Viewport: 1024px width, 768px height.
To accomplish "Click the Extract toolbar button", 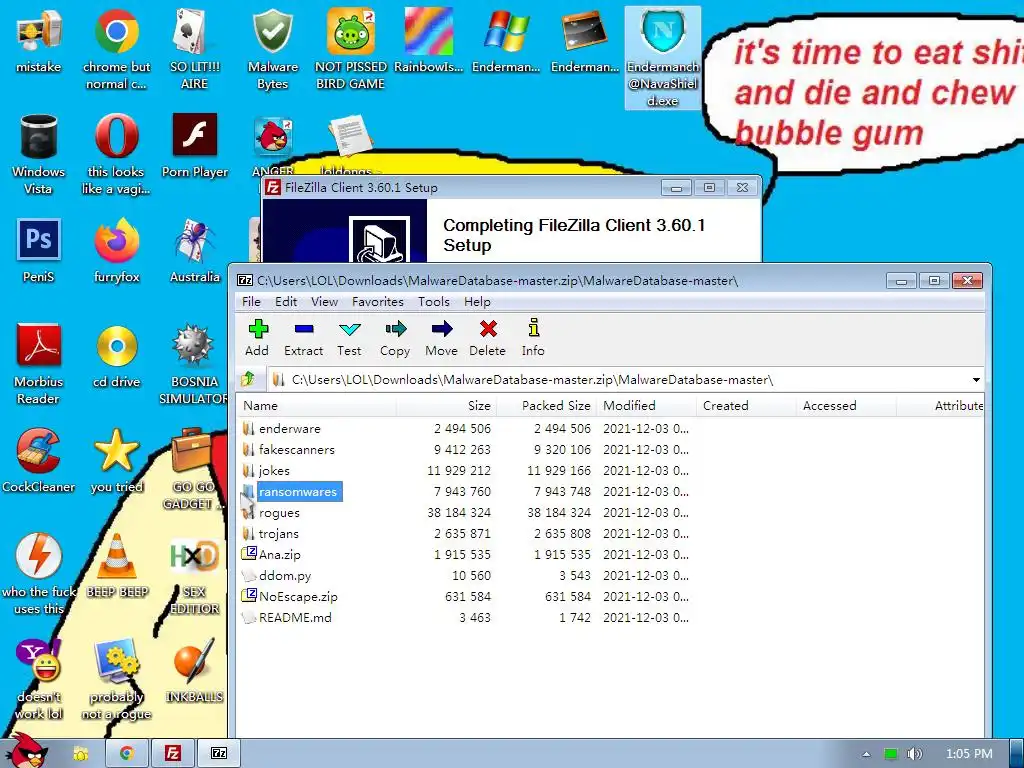I will tap(304, 338).
